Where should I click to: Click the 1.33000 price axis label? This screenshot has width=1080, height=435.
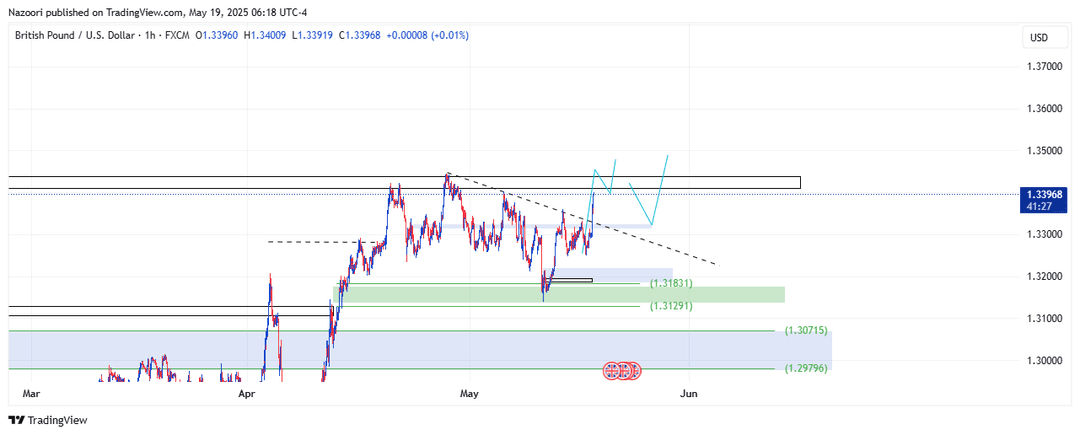click(1043, 235)
